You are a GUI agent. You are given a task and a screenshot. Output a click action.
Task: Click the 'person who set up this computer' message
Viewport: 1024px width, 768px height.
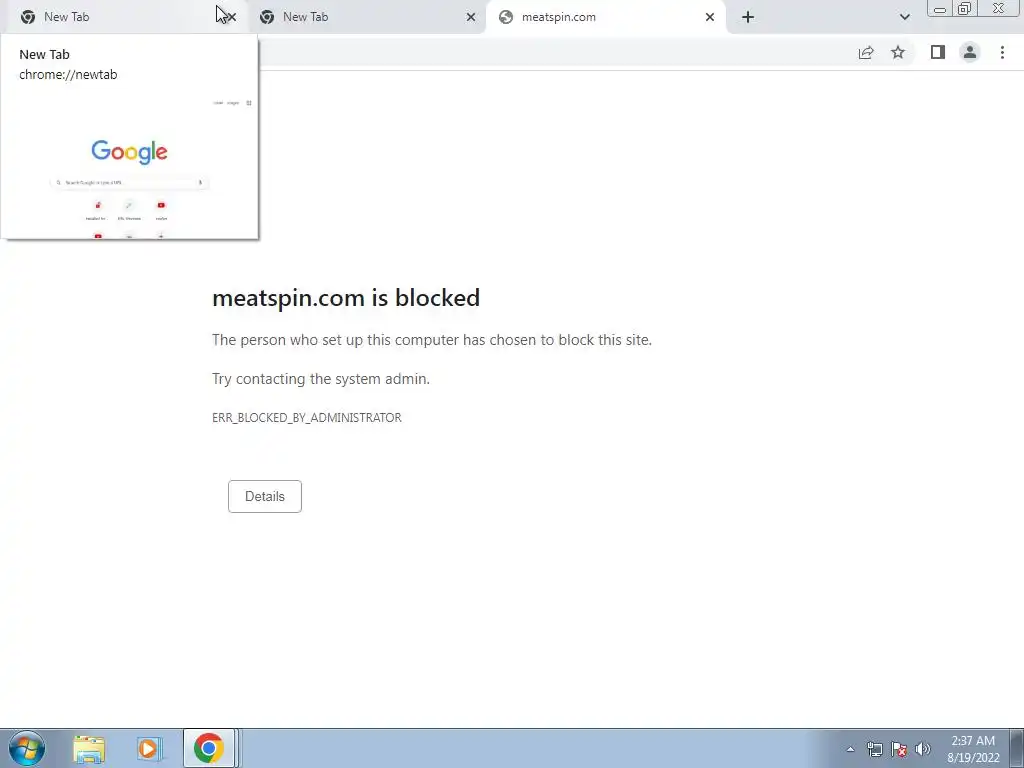pos(432,340)
